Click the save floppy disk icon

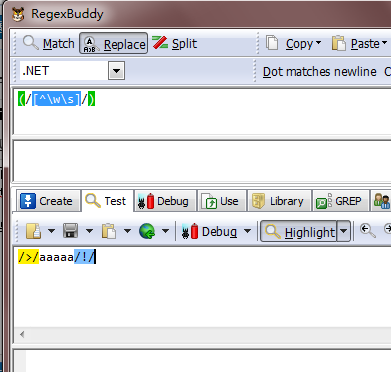[70, 231]
